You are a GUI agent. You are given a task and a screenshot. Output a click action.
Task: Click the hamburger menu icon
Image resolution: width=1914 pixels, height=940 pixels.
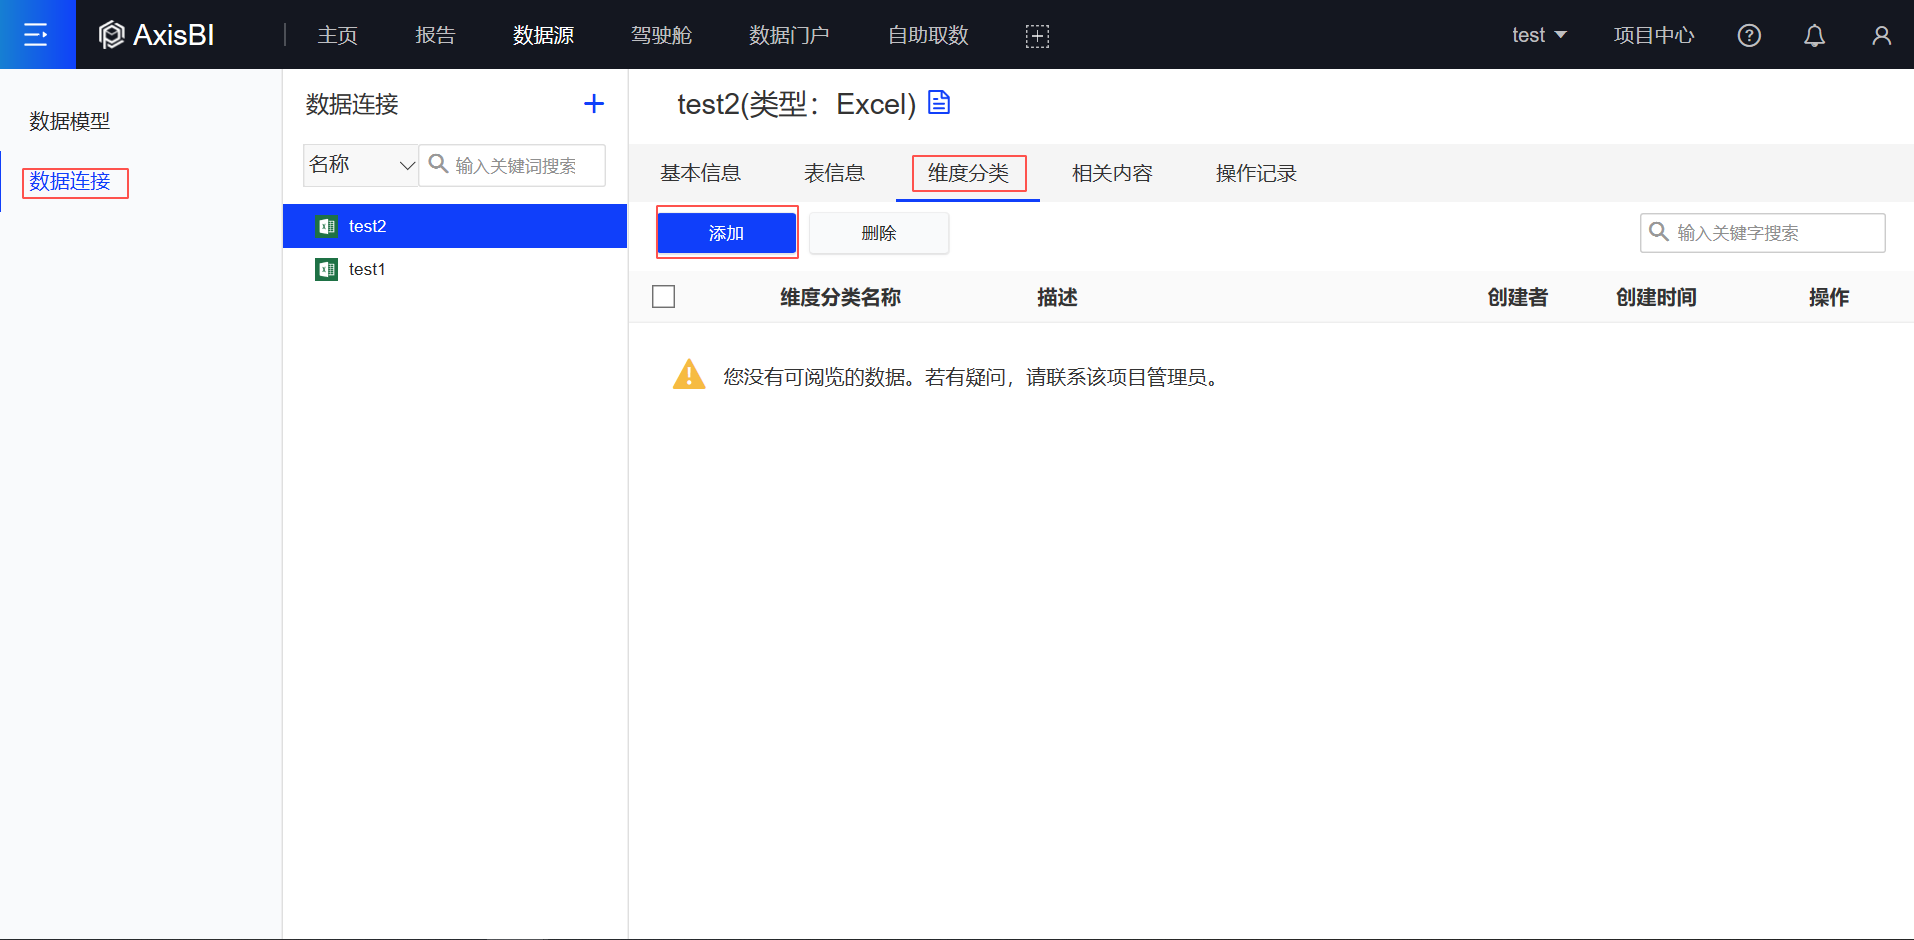pos(36,35)
